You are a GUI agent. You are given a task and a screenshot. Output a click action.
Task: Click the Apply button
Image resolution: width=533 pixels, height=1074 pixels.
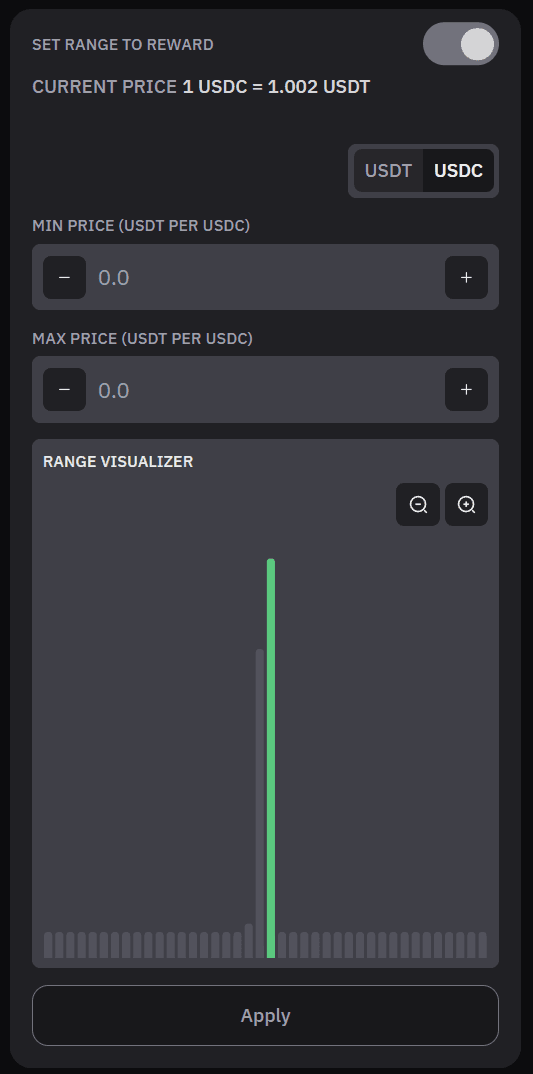click(x=265, y=1015)
